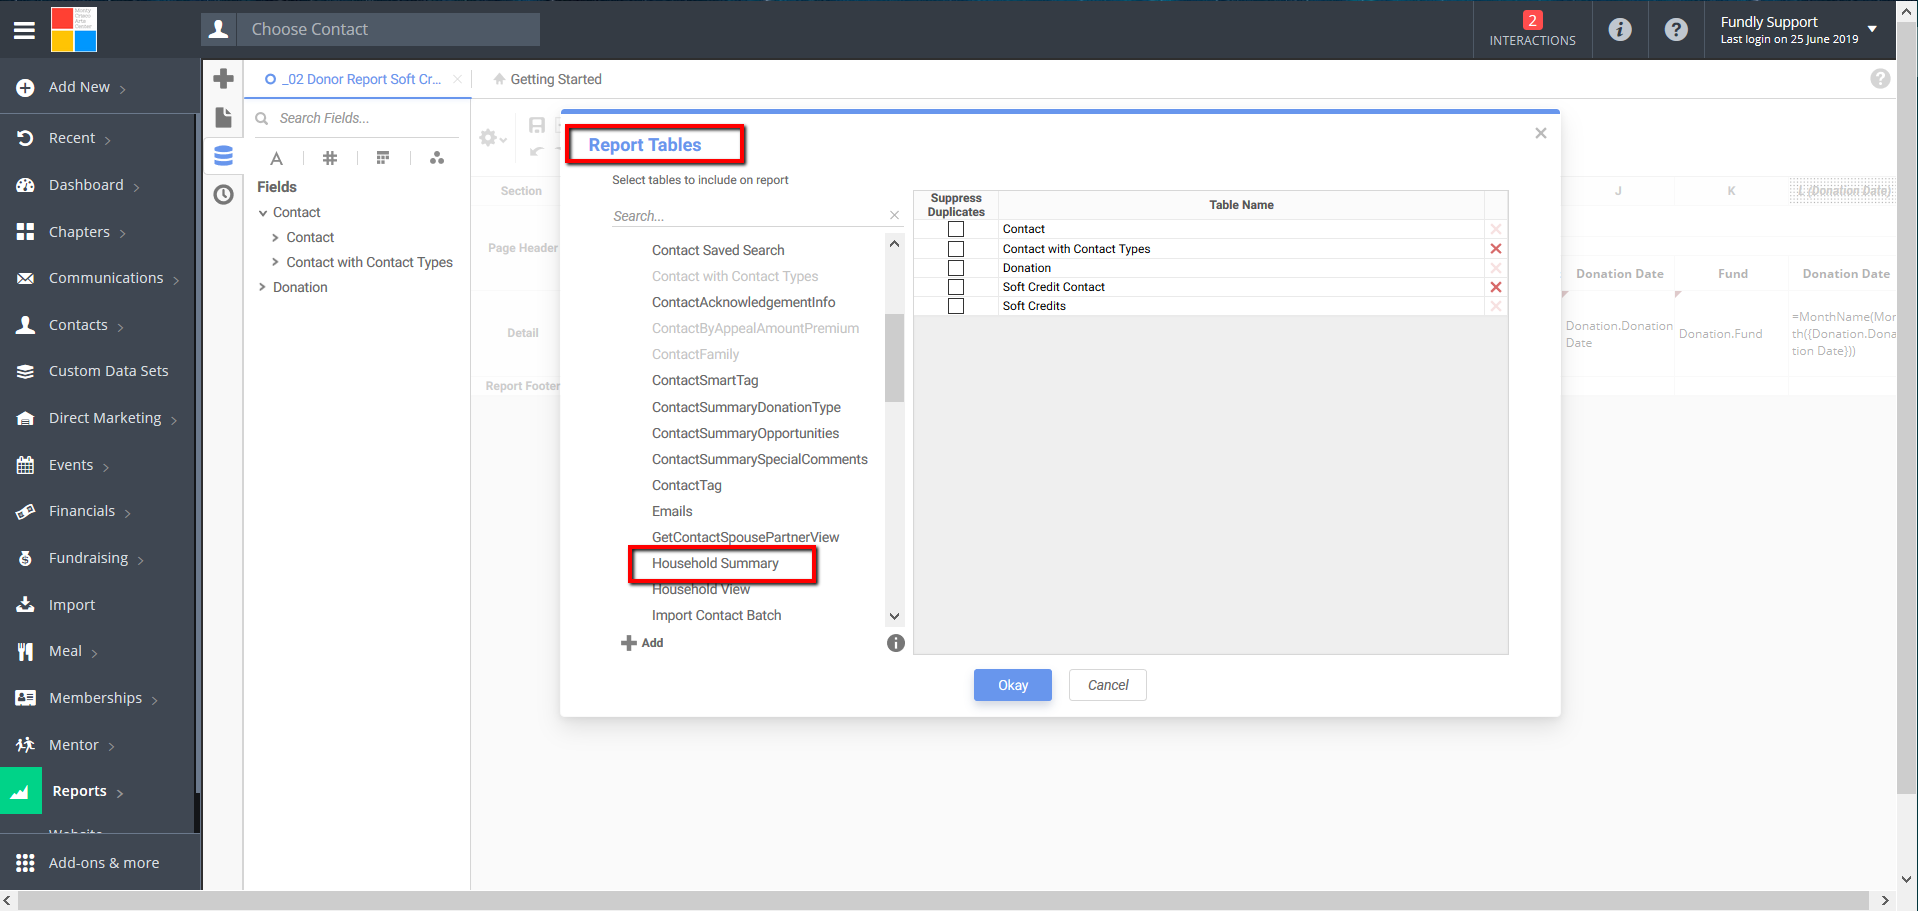Select ContactSmartTag in the table list
This screenshot has height=911, width=1918.
click(705, 380)
